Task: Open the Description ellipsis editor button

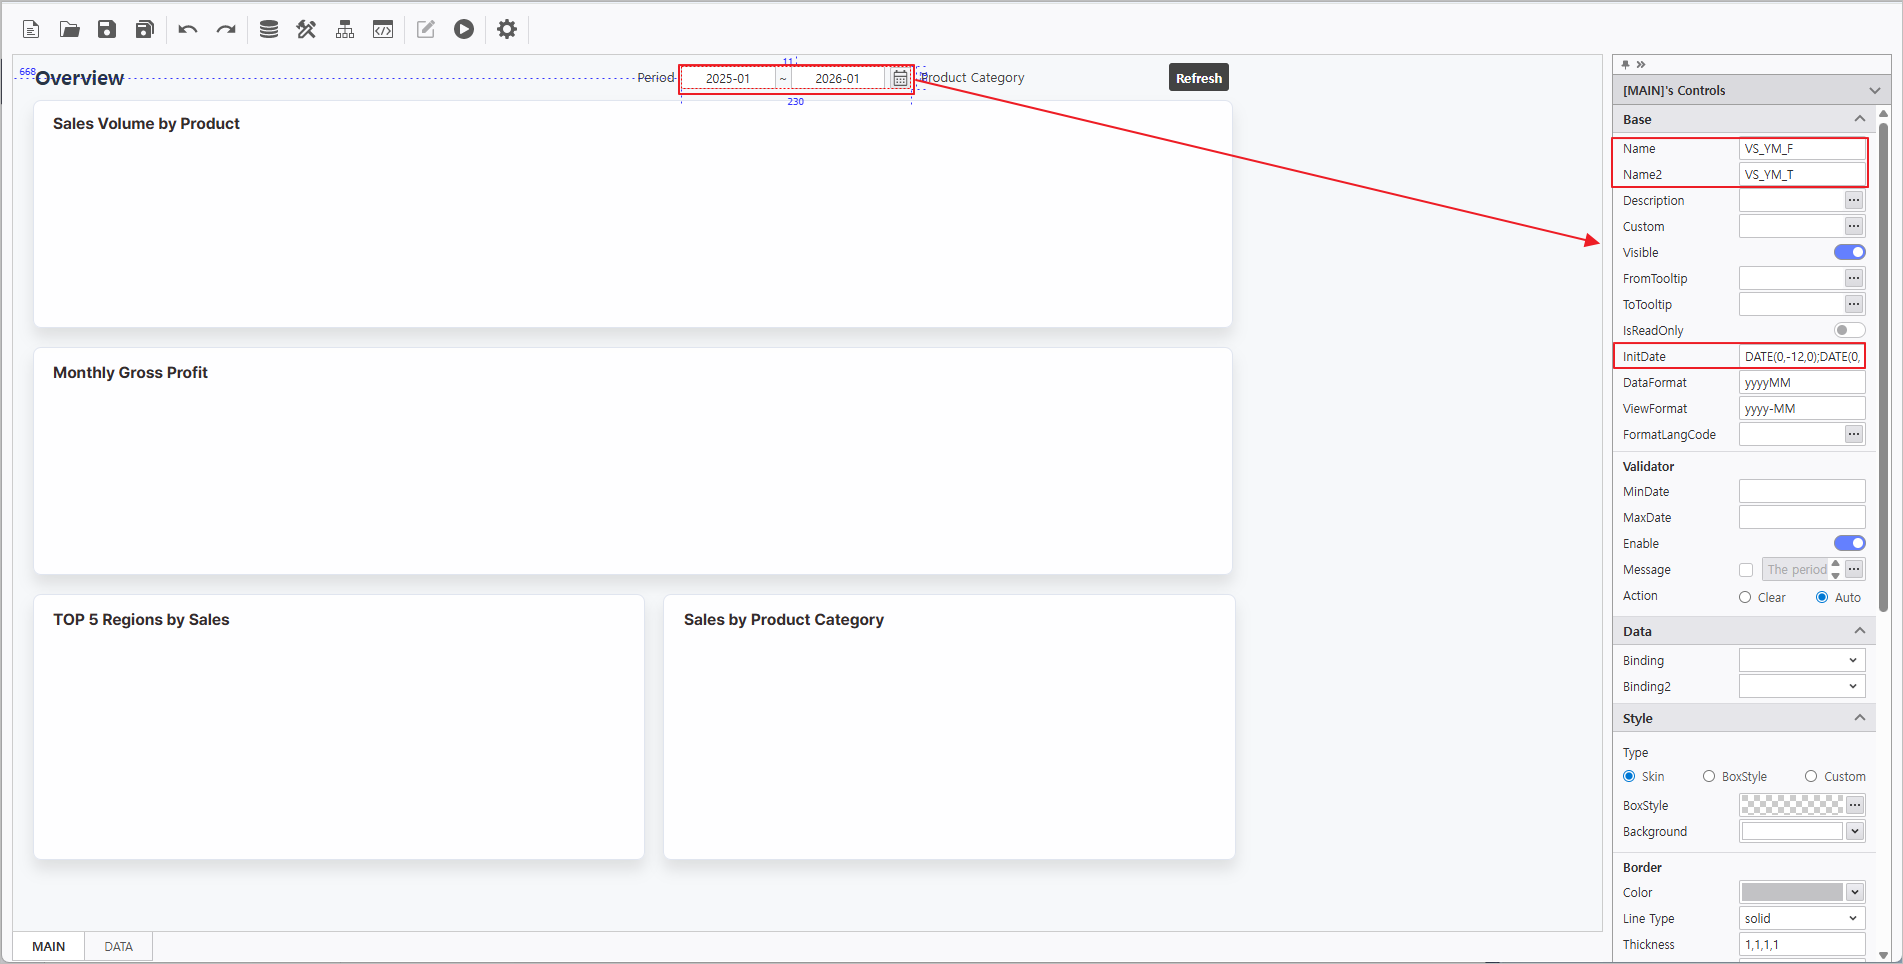Action: point(1854,200)
